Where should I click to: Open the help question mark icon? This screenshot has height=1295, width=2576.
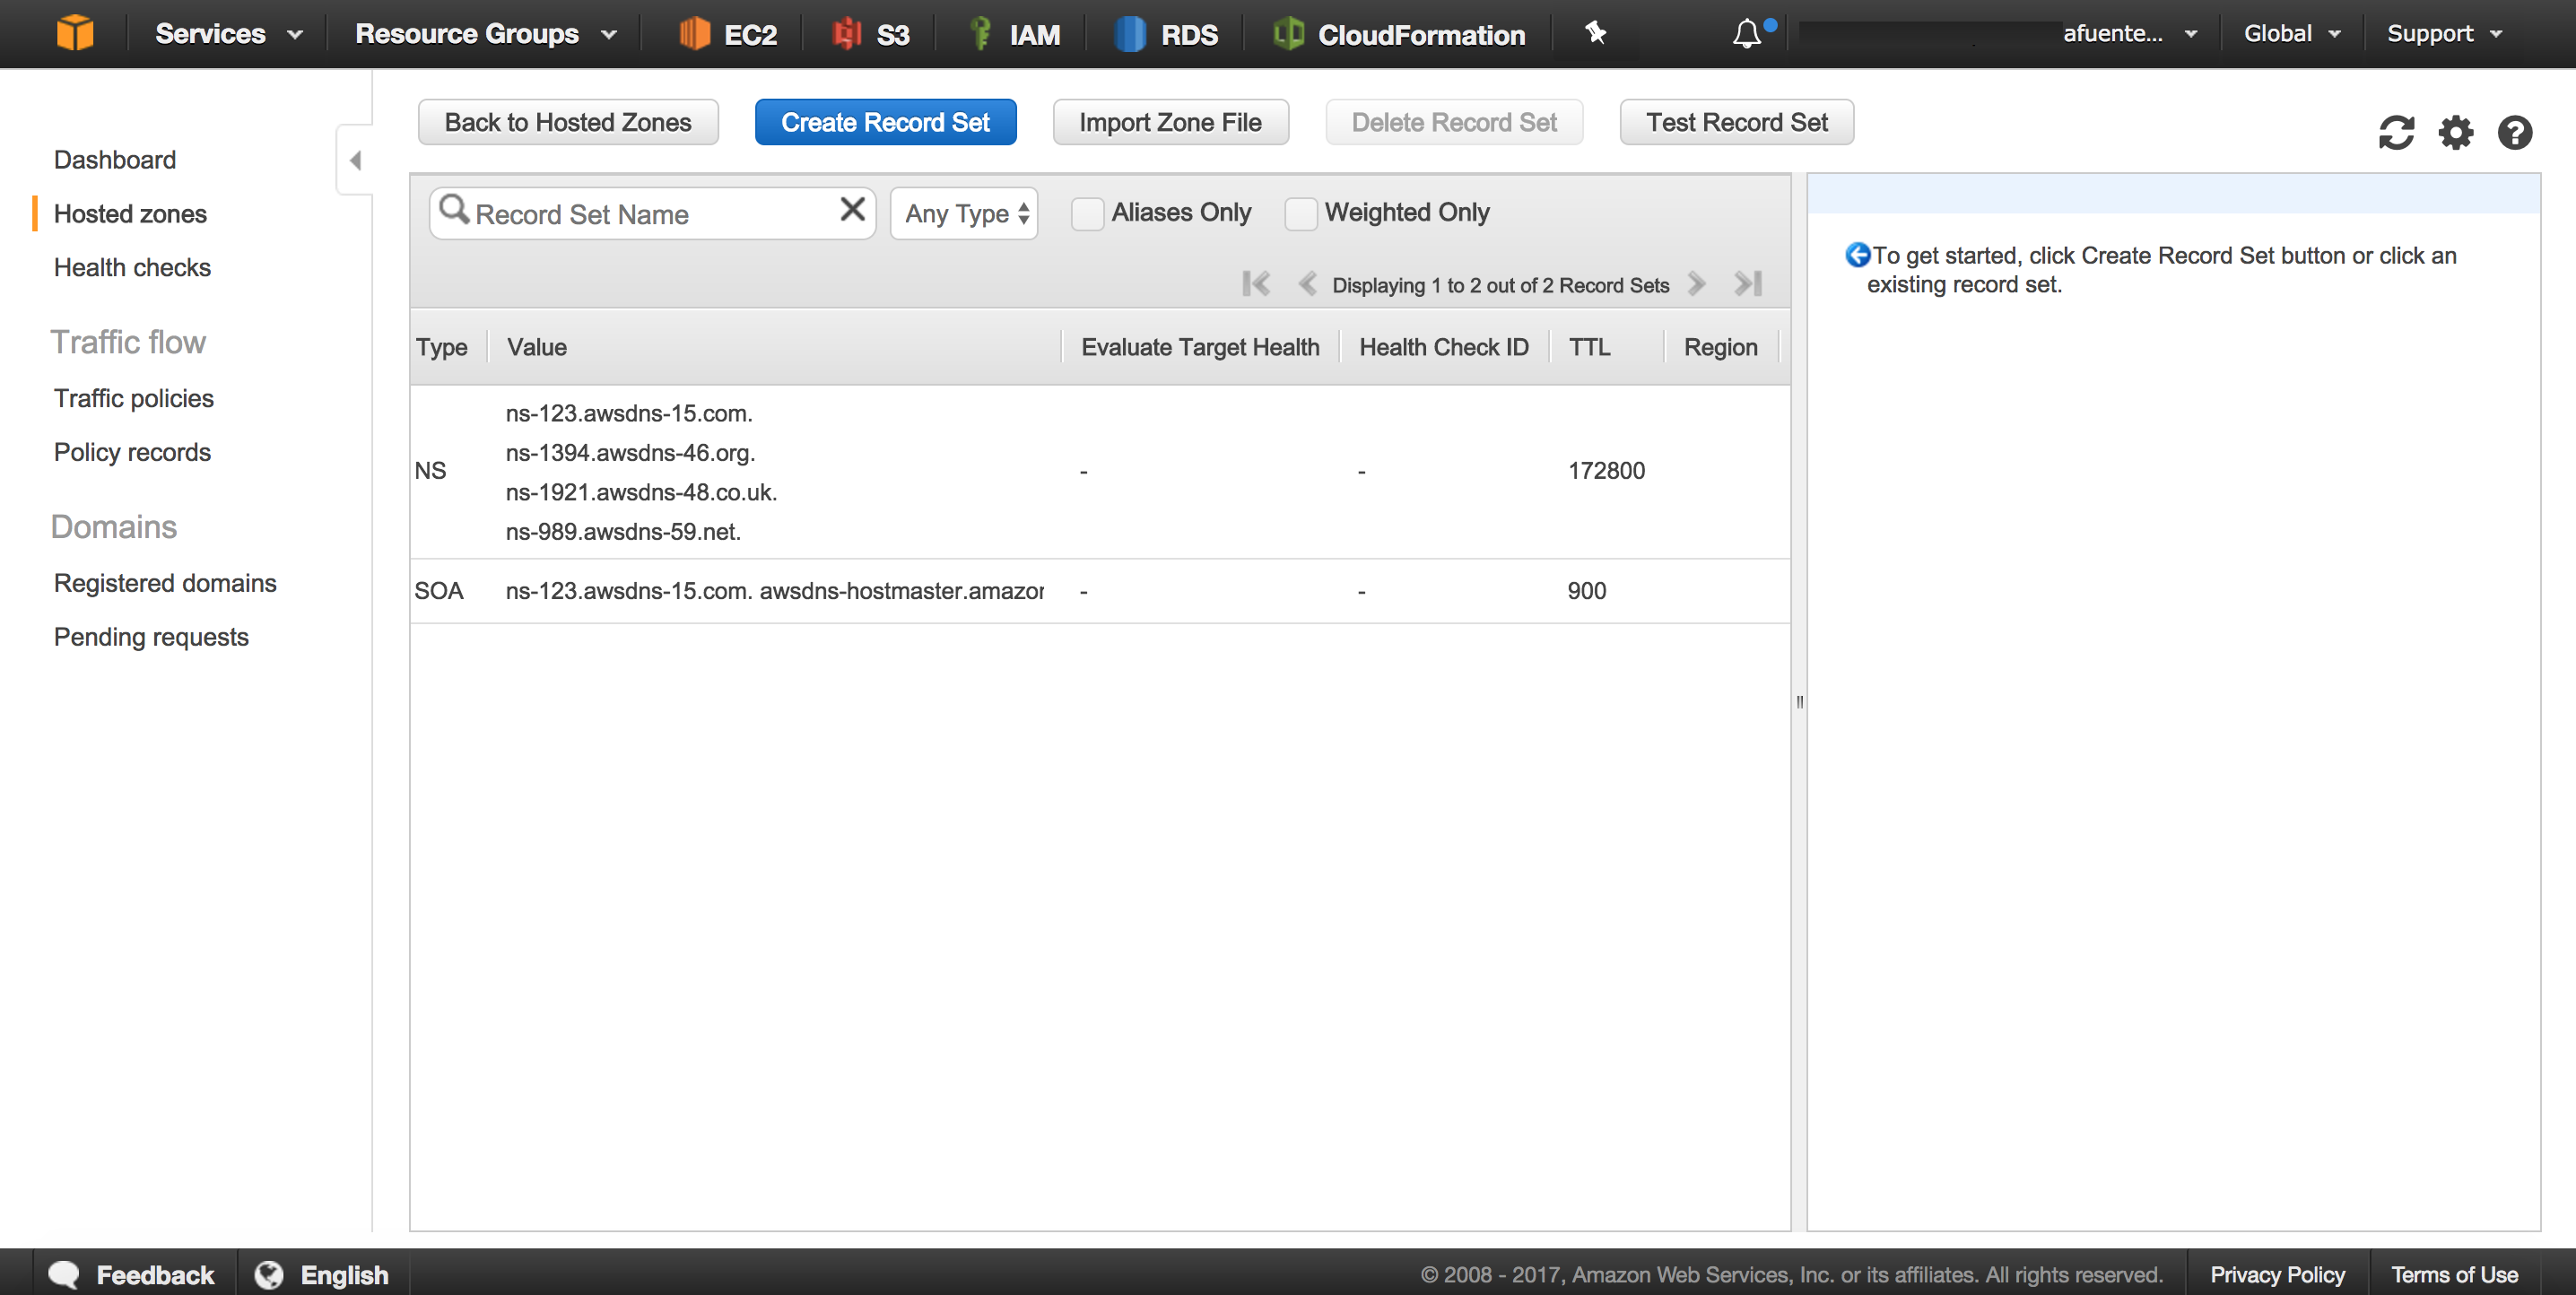coord(2514,132)
